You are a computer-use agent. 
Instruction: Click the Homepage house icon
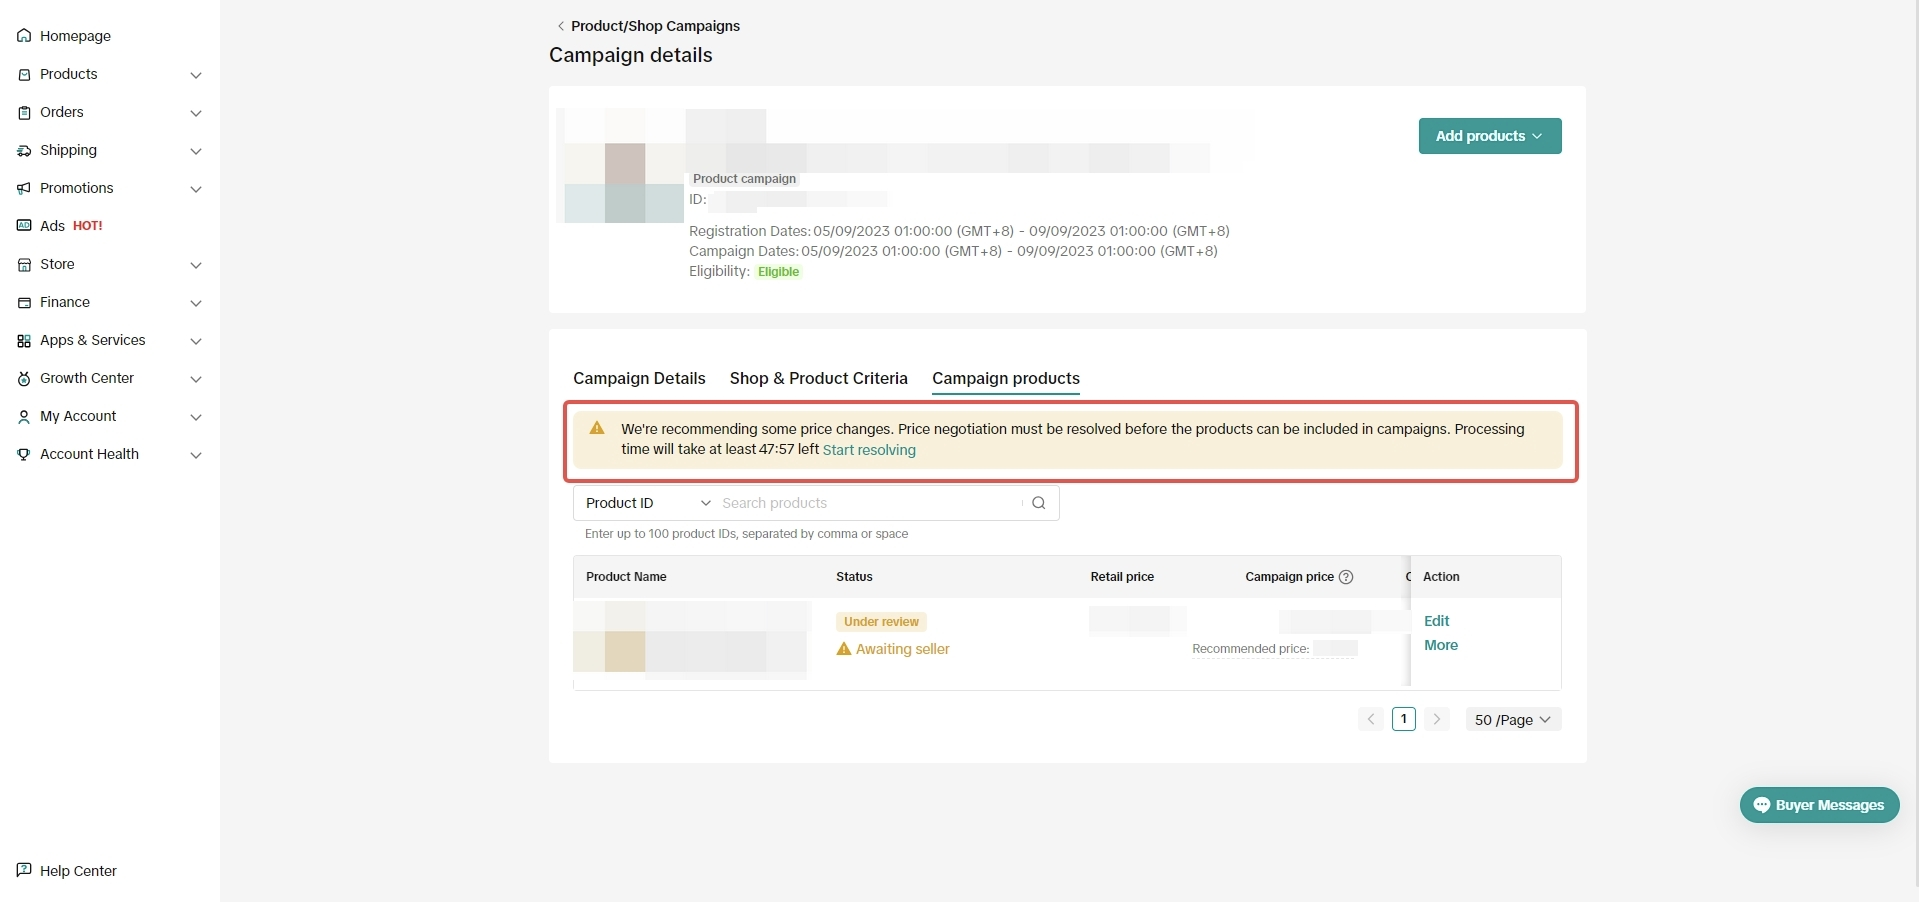pos(24,36)
